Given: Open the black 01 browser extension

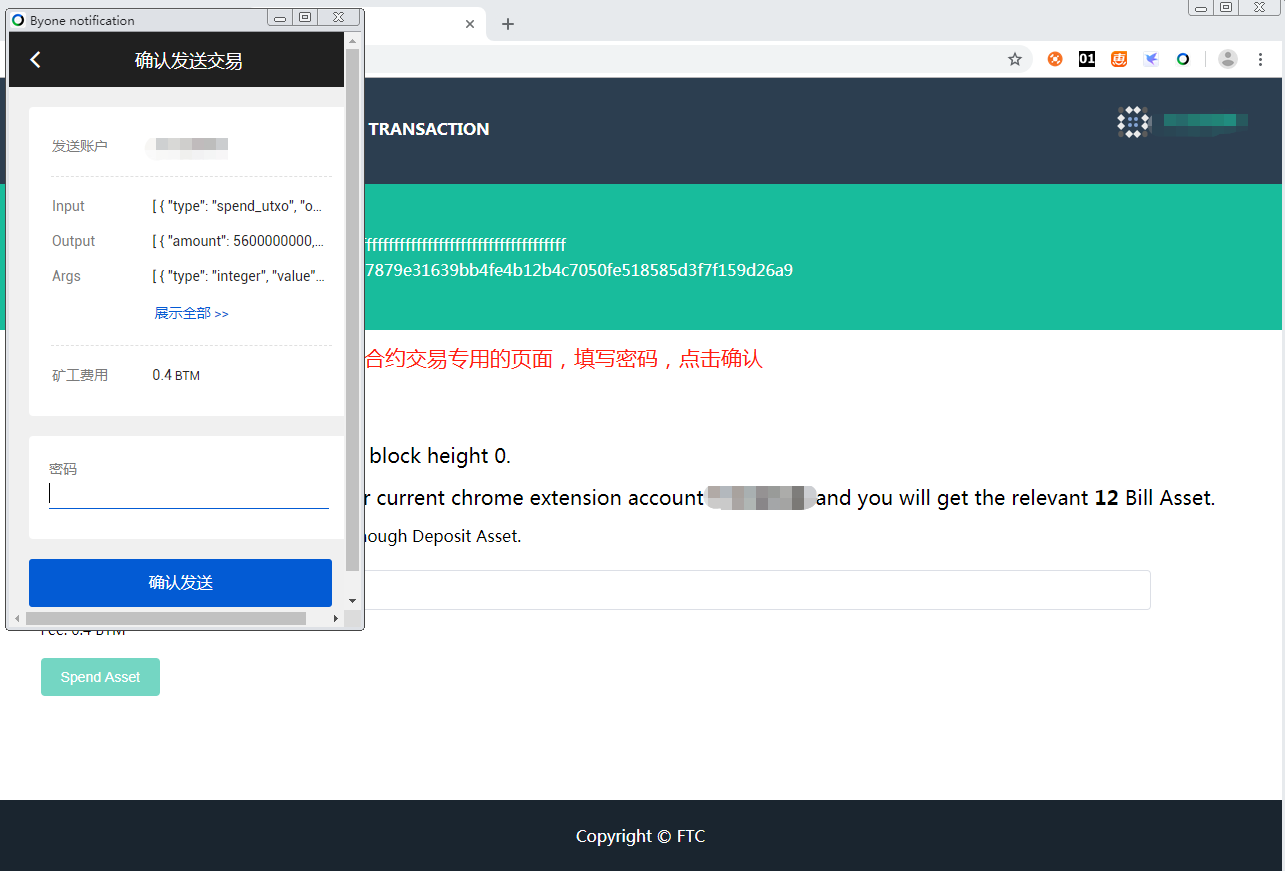Looking at the screenshot, I should click(1087, 59).
